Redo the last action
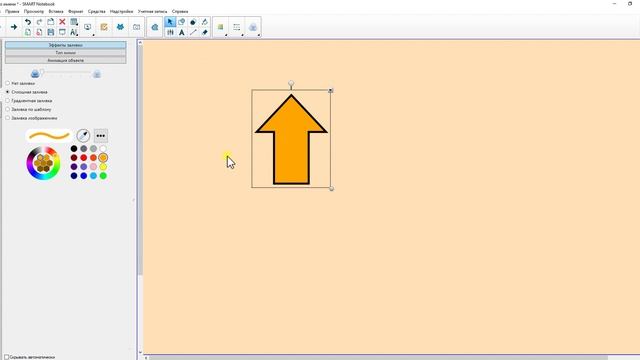This screenshot has width=640, height=360. [x=39, y=22]
